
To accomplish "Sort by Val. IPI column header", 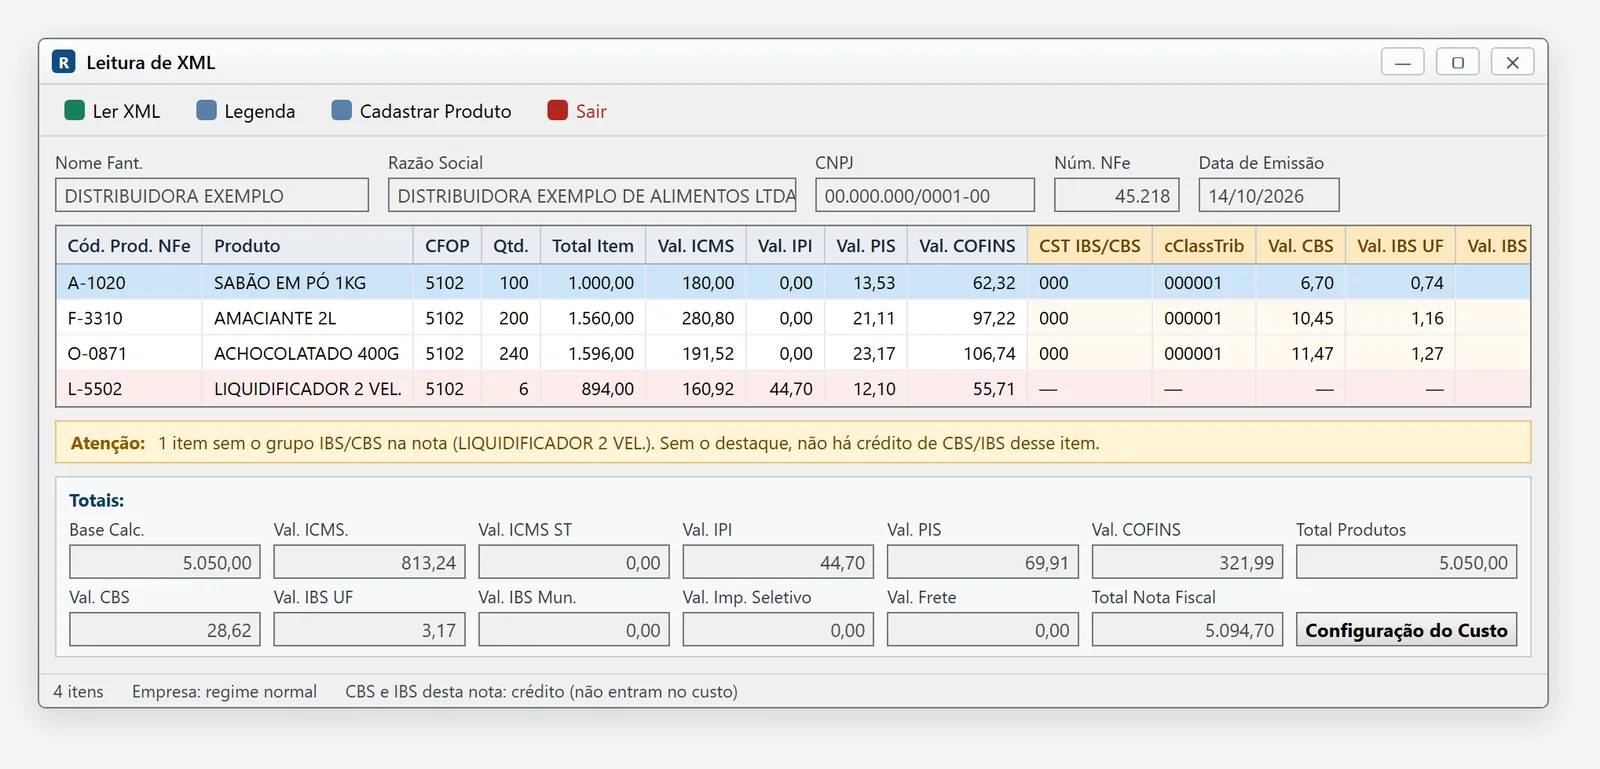I will (785, 246).
